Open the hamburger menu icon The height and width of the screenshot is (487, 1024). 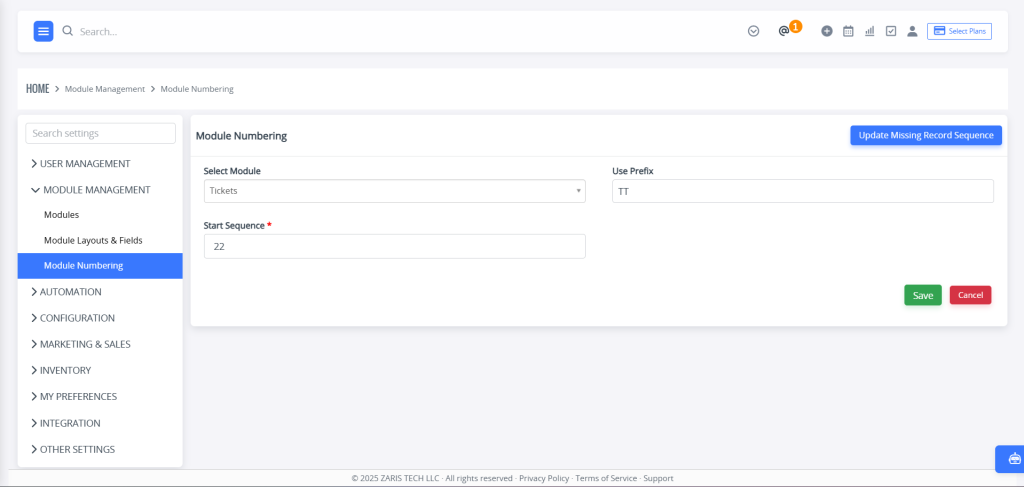[43, 31]
